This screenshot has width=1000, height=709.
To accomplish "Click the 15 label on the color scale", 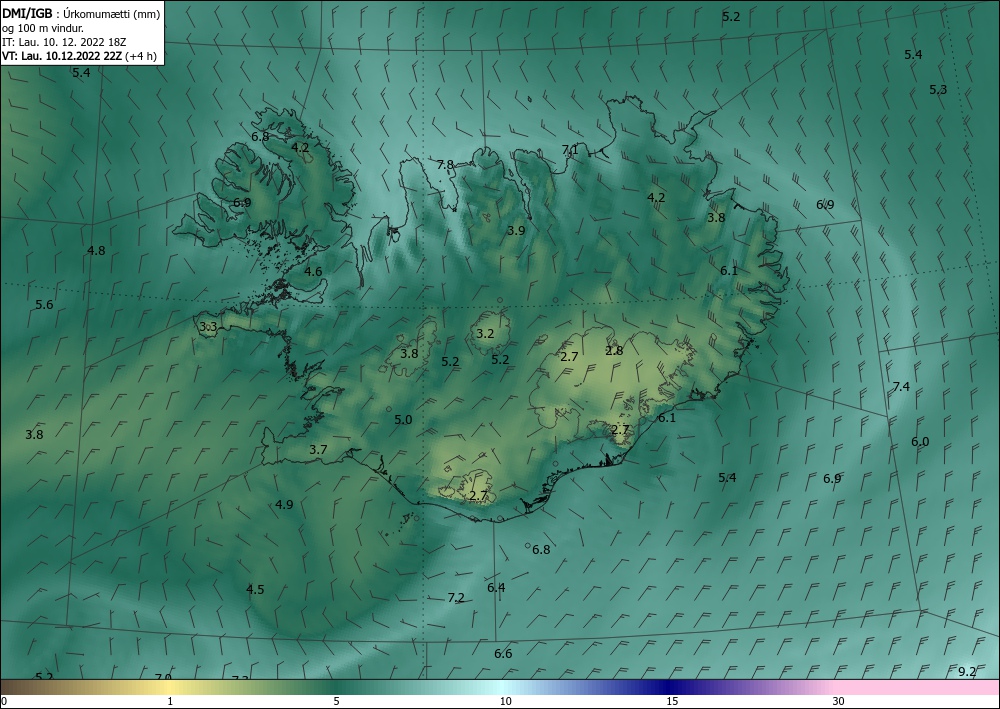I will point(672,701).
